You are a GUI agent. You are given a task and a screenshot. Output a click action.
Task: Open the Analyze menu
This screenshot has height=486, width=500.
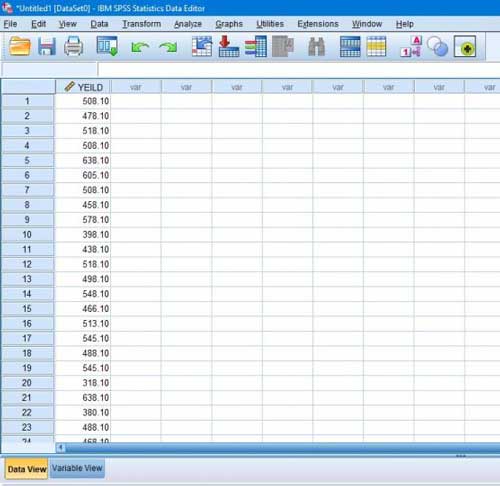(188, 24)
